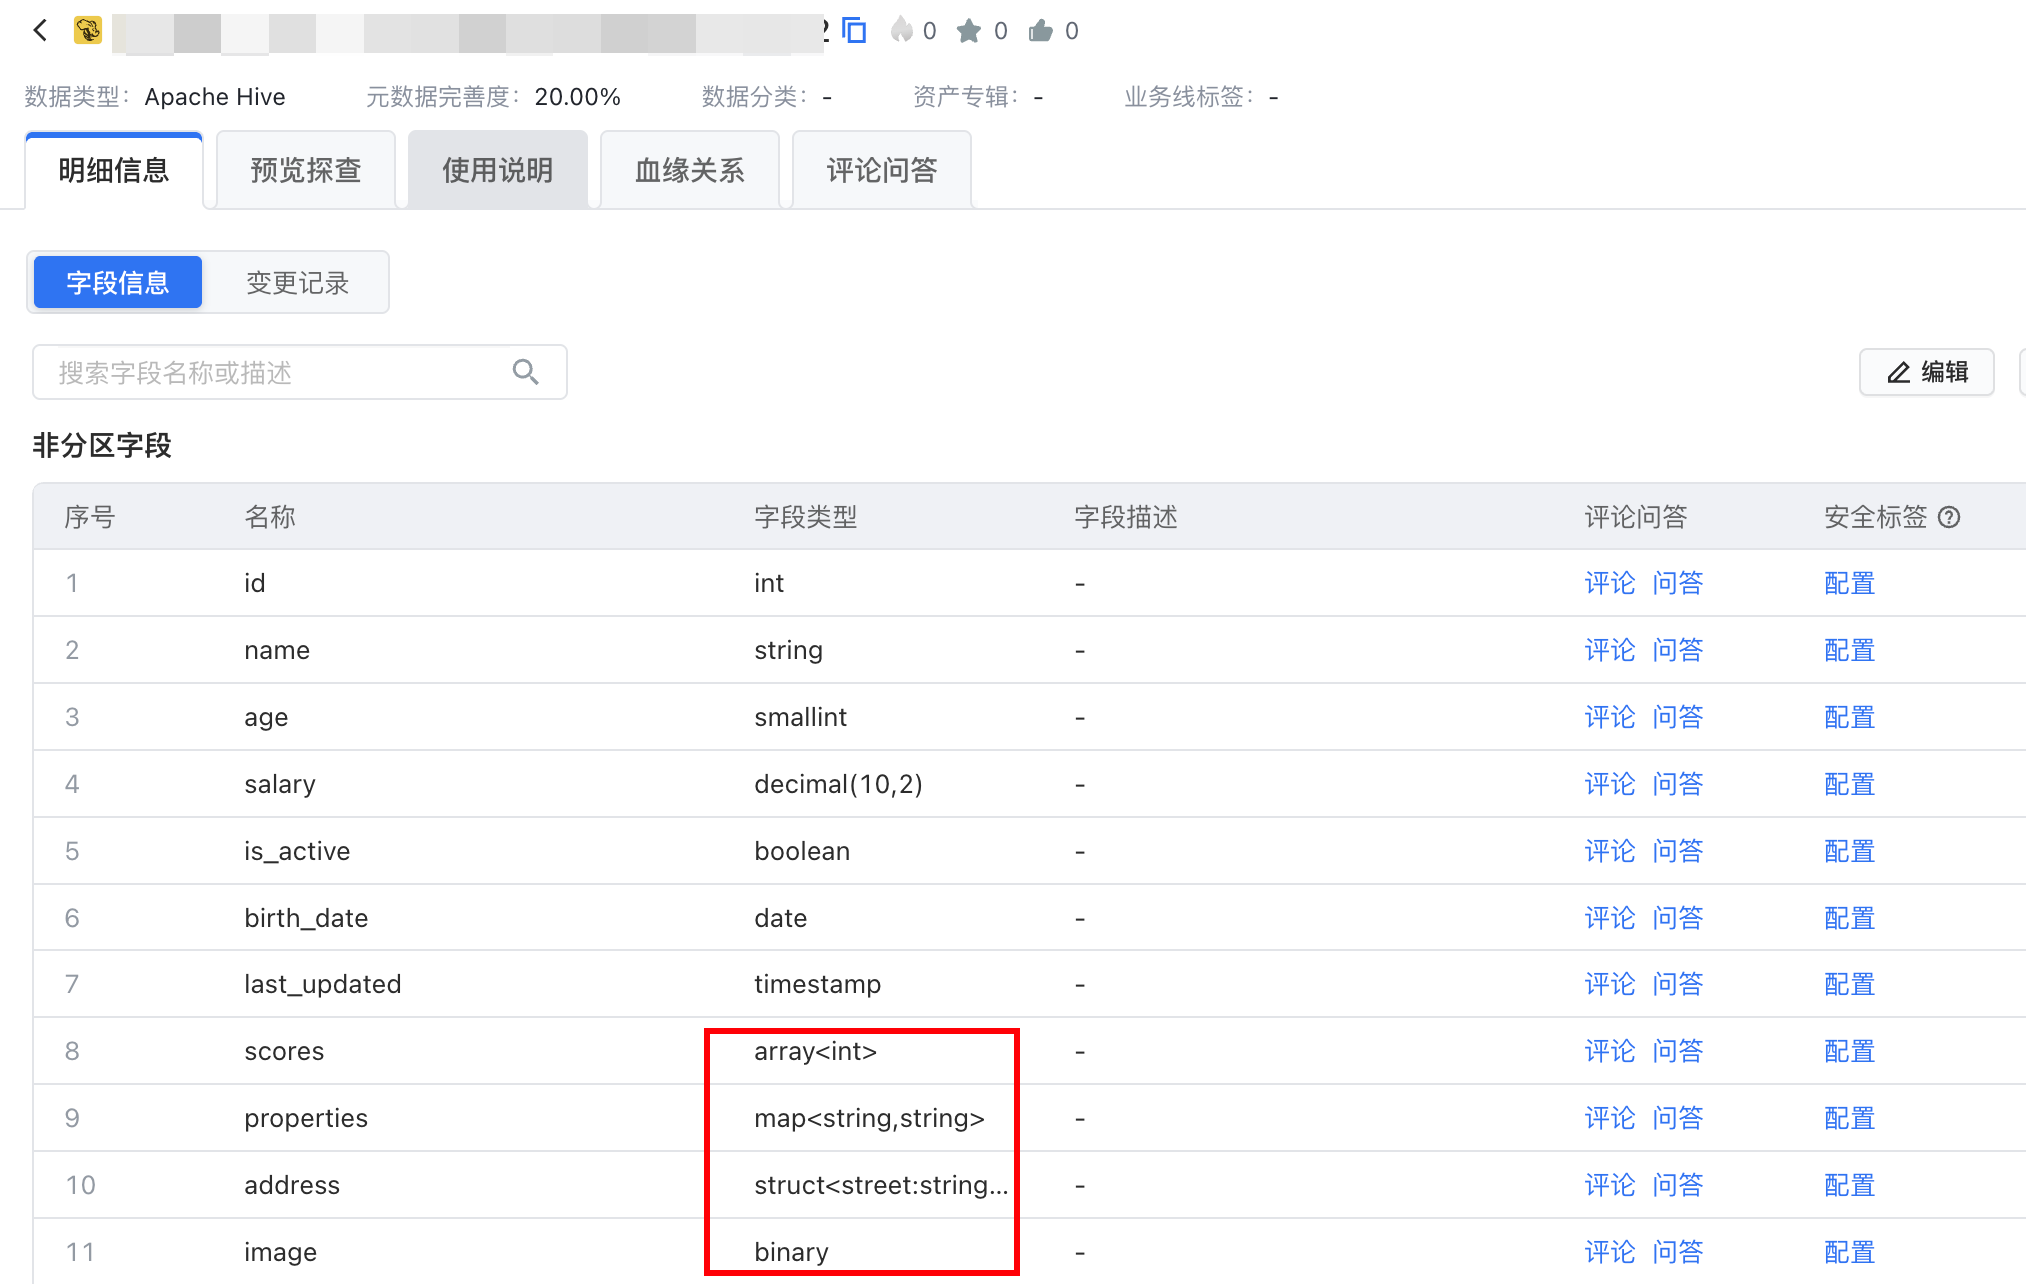
Task: Open the 预览探查 tab
Action: click(x=305, y=170)
